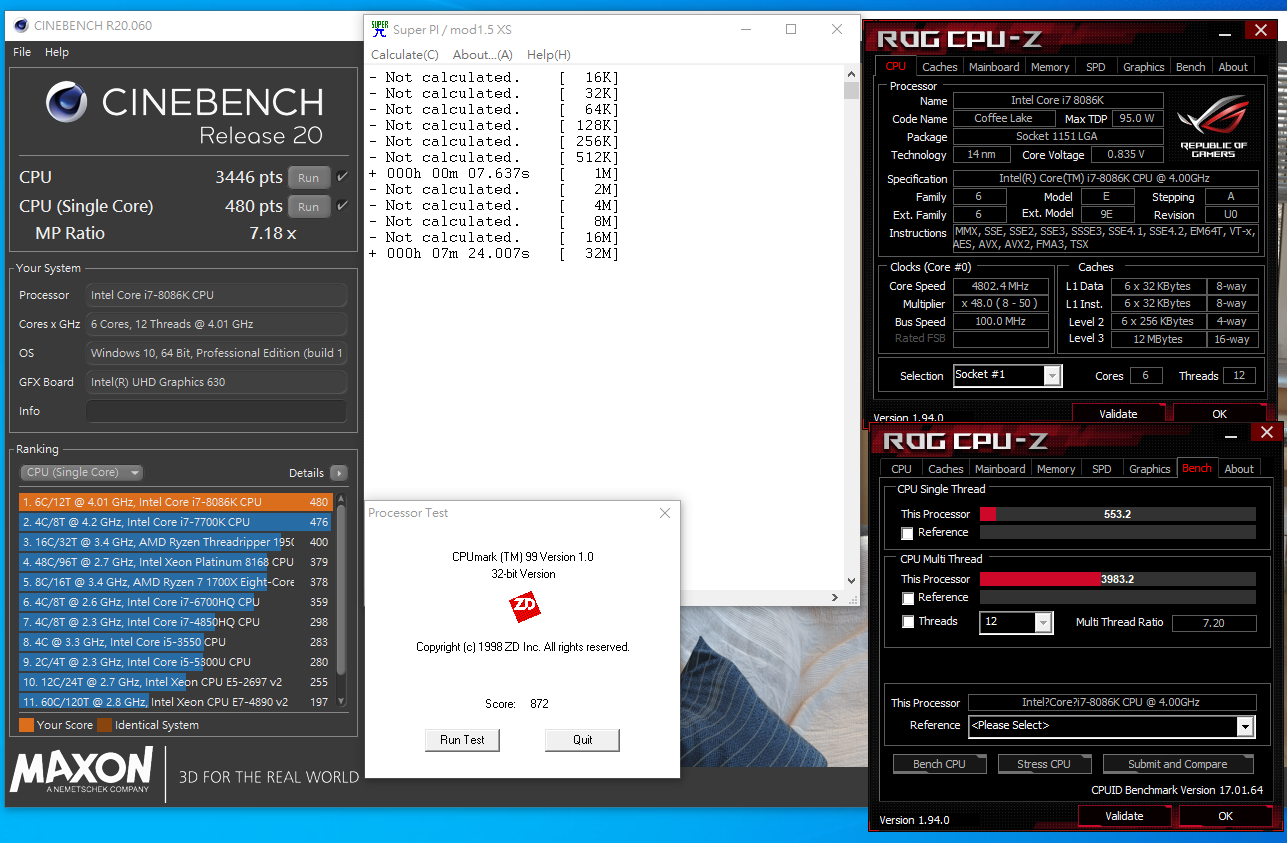Click Quit in Processor Test dialog
This screenshot has height=843, width=1287.
click(x=582, y=740)
